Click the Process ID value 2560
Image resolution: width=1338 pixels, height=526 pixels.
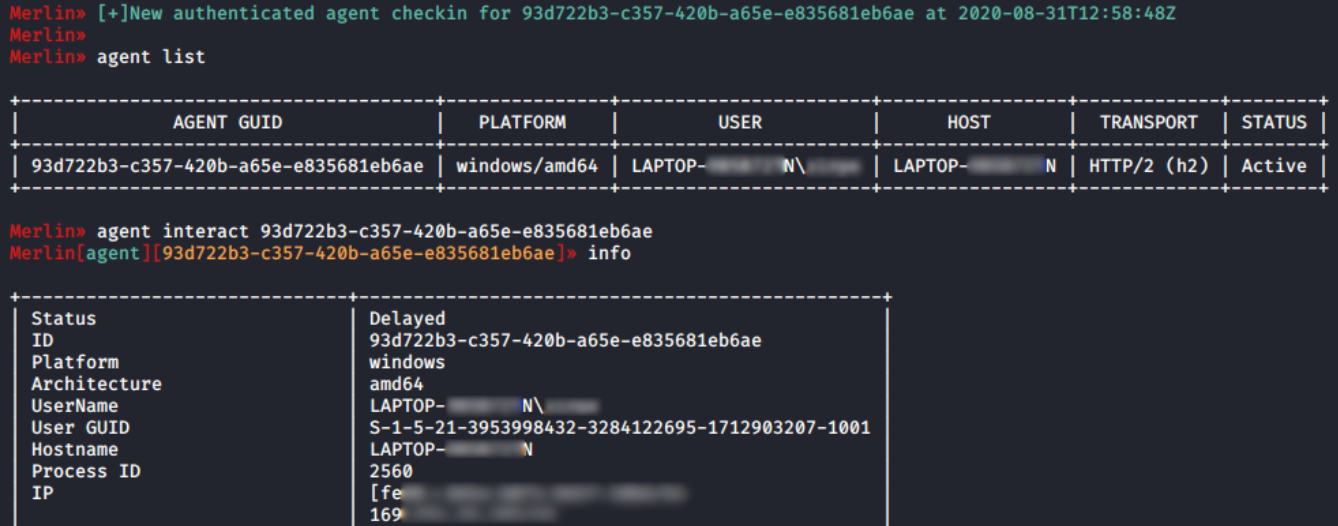pyautogui.click(x=390, y=471)
